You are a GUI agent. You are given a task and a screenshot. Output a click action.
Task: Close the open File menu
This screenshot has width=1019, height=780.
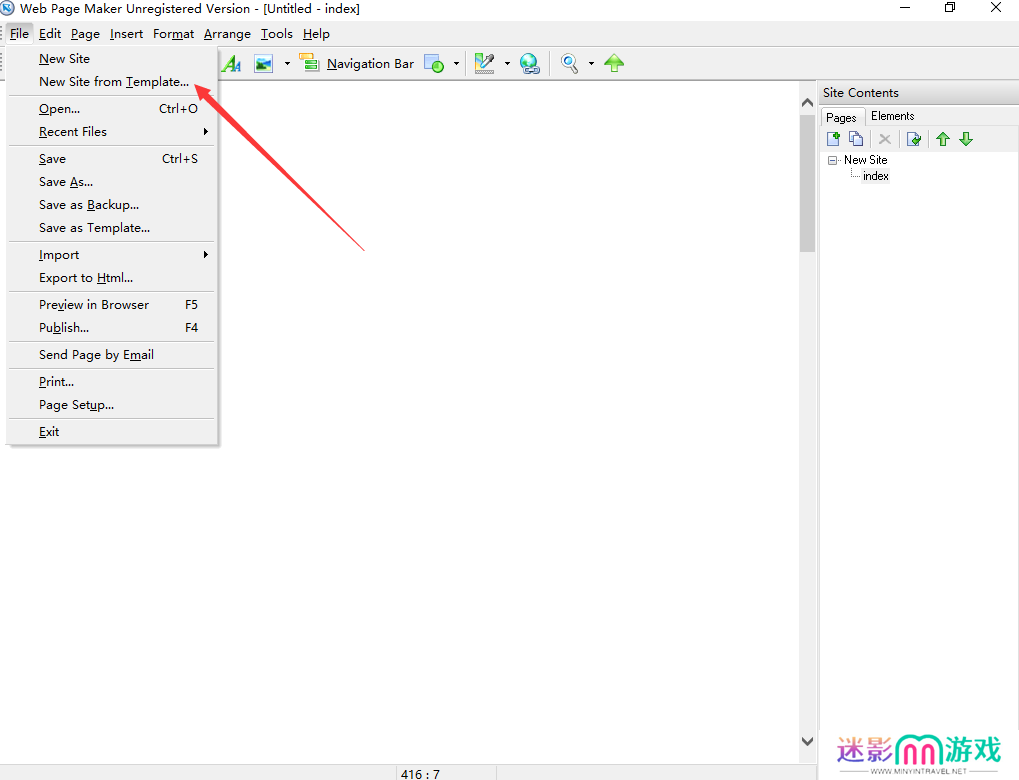[19, 34]
